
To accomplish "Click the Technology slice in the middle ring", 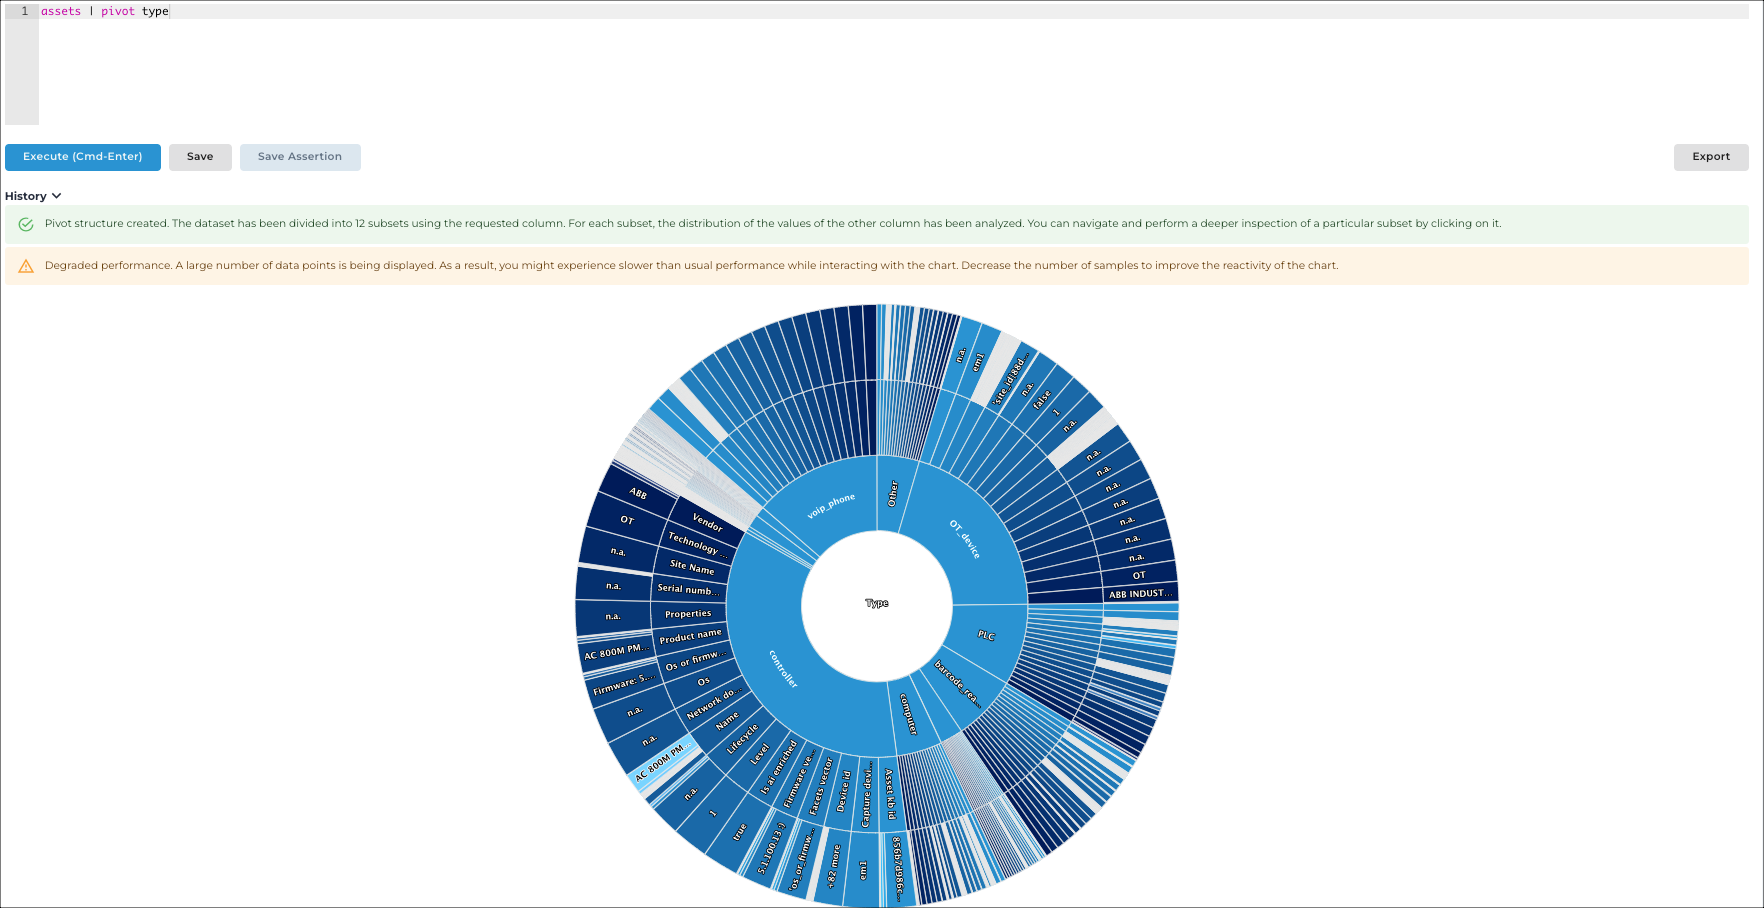I will [697, 543].
